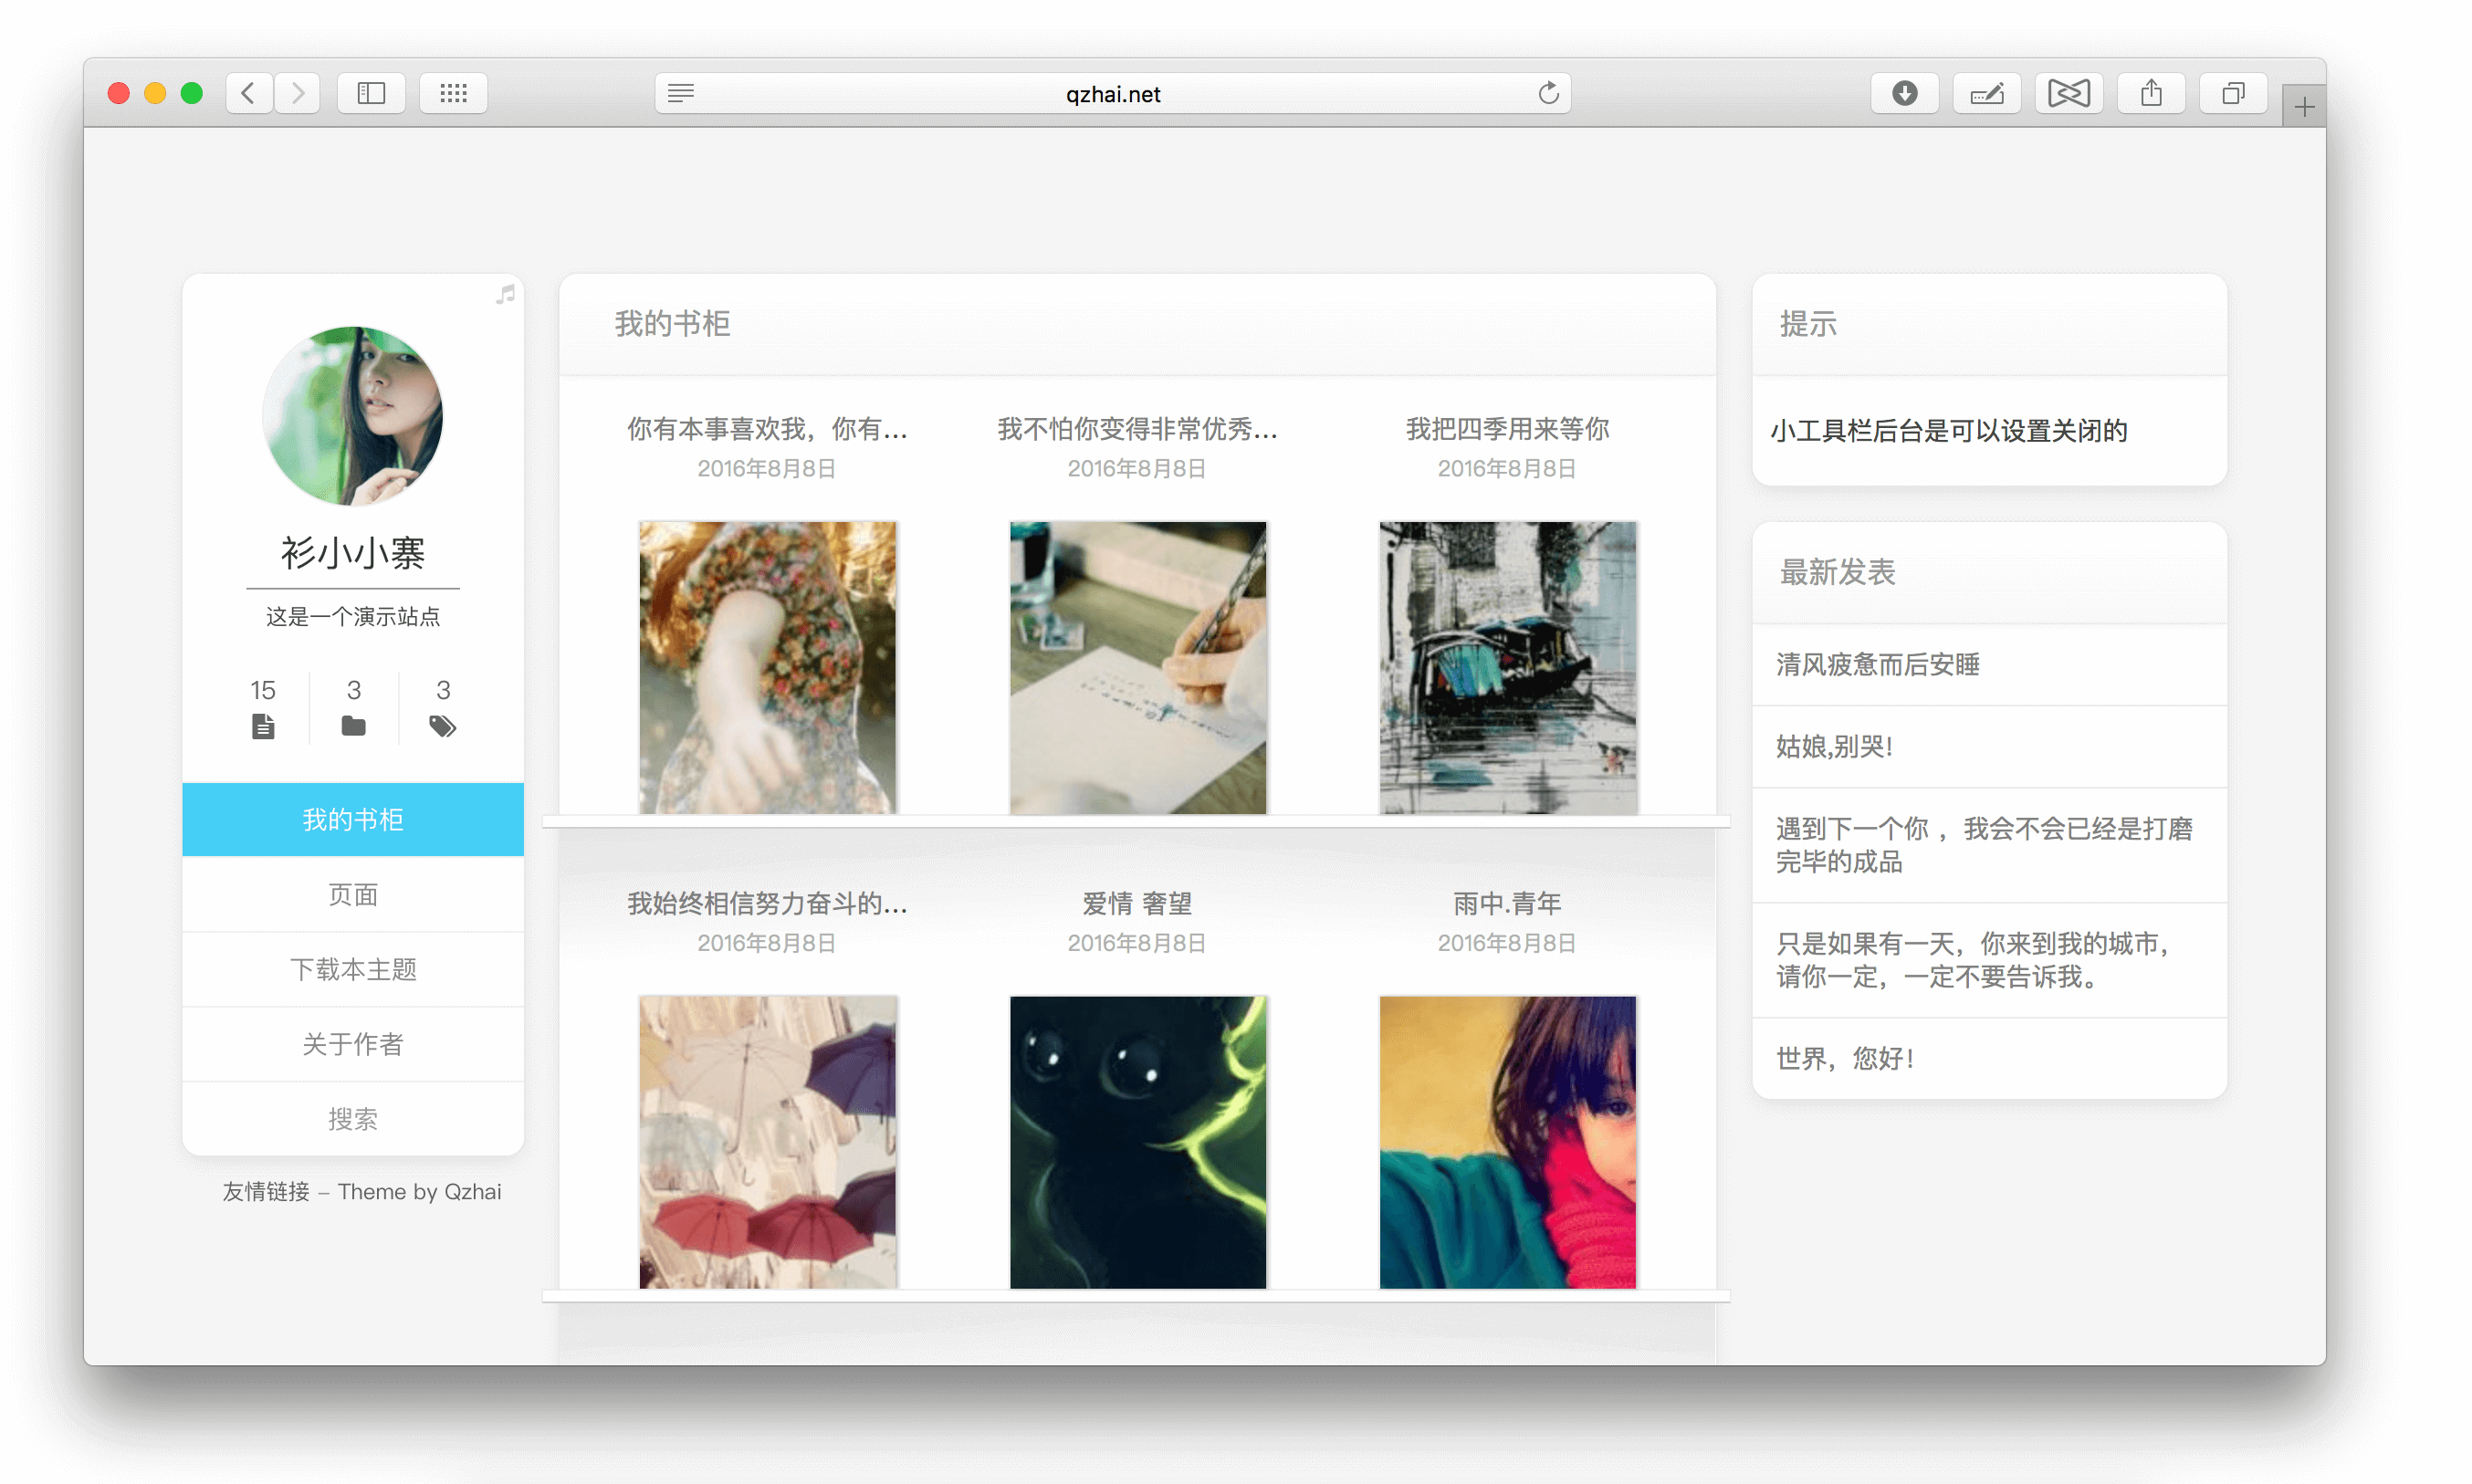
Task: Open a new tab with plus button
Action: click(x=2303, y=107)
